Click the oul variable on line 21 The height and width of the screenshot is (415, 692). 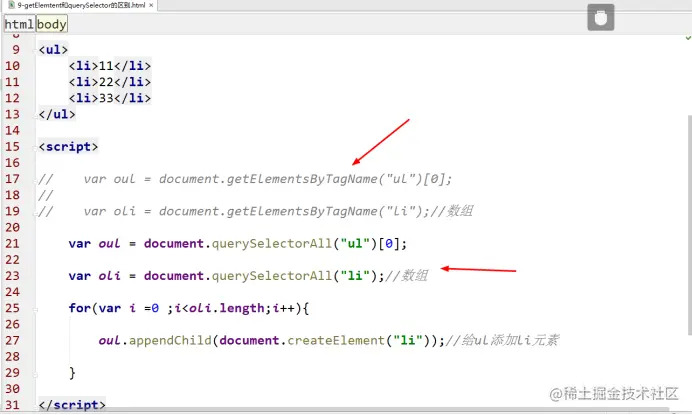coord(109,244)
